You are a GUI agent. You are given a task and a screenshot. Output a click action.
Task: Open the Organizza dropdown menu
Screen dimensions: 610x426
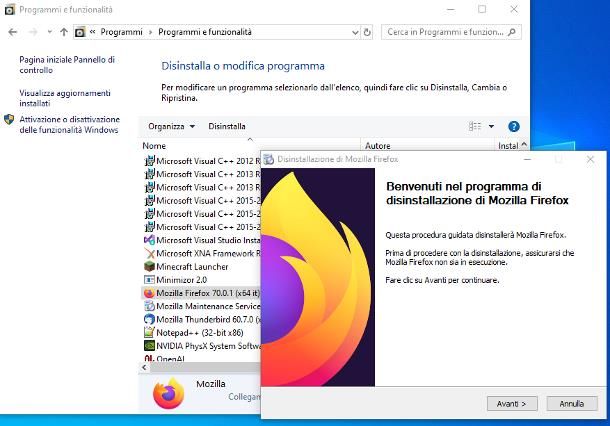tap(171, 126)
